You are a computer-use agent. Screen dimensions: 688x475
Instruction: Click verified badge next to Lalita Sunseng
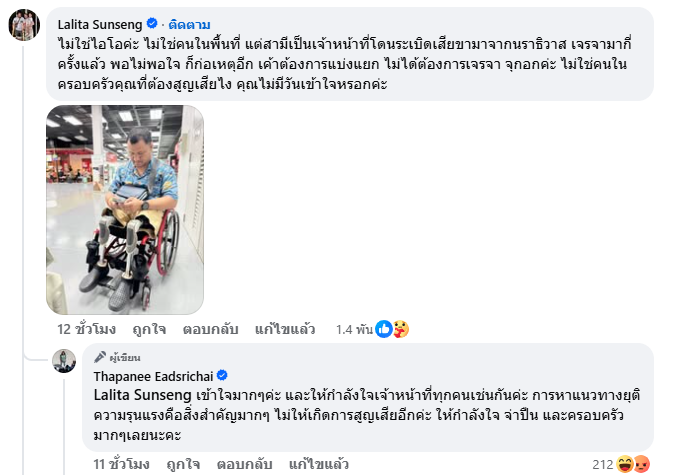[x=152, y=23]
